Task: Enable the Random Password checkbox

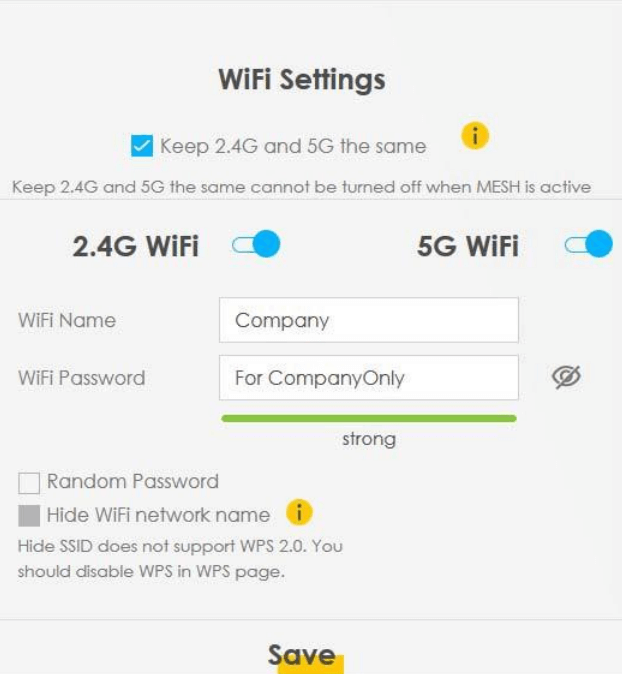Action: click(x=30, y=482)
